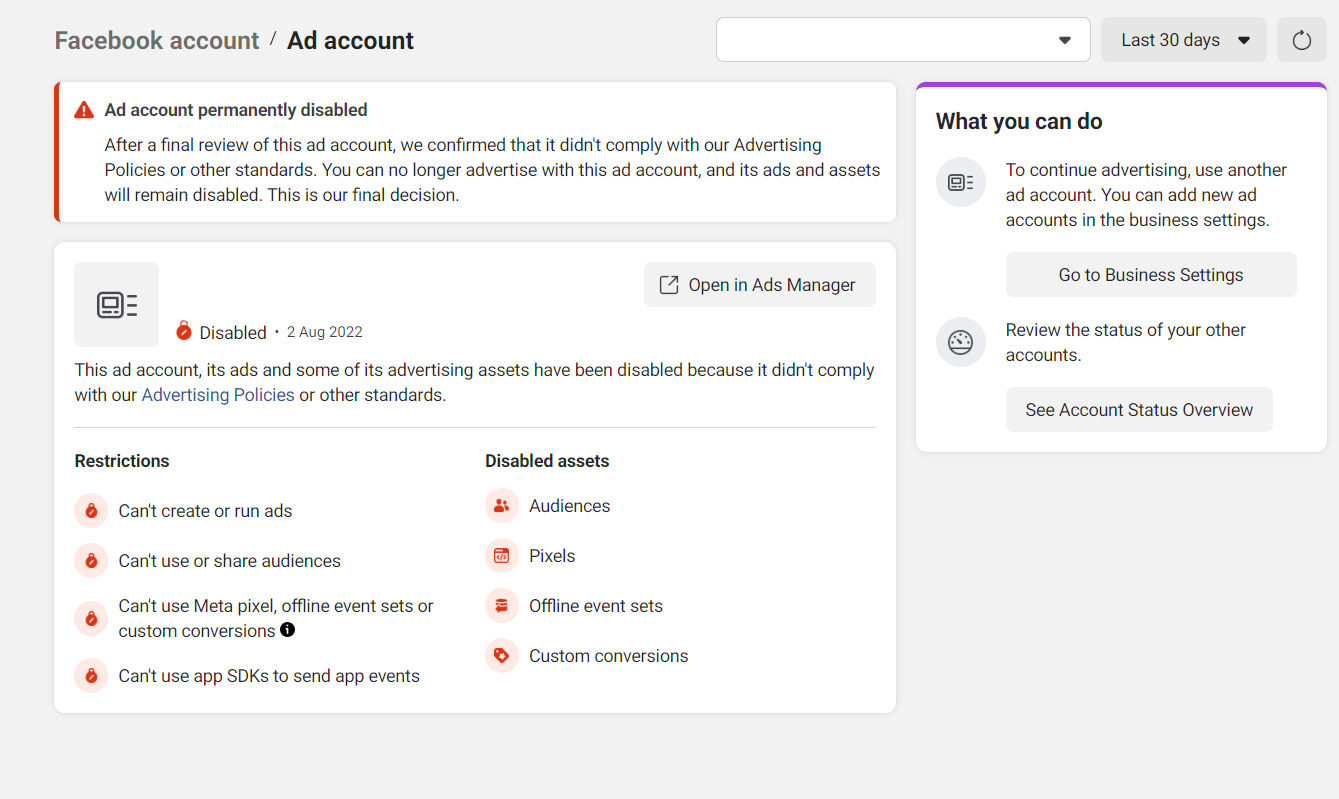Click the external-link icon in Open in Ads Manager
Image resolution: width=1339 pixels, height=799 pixels.
669,285
